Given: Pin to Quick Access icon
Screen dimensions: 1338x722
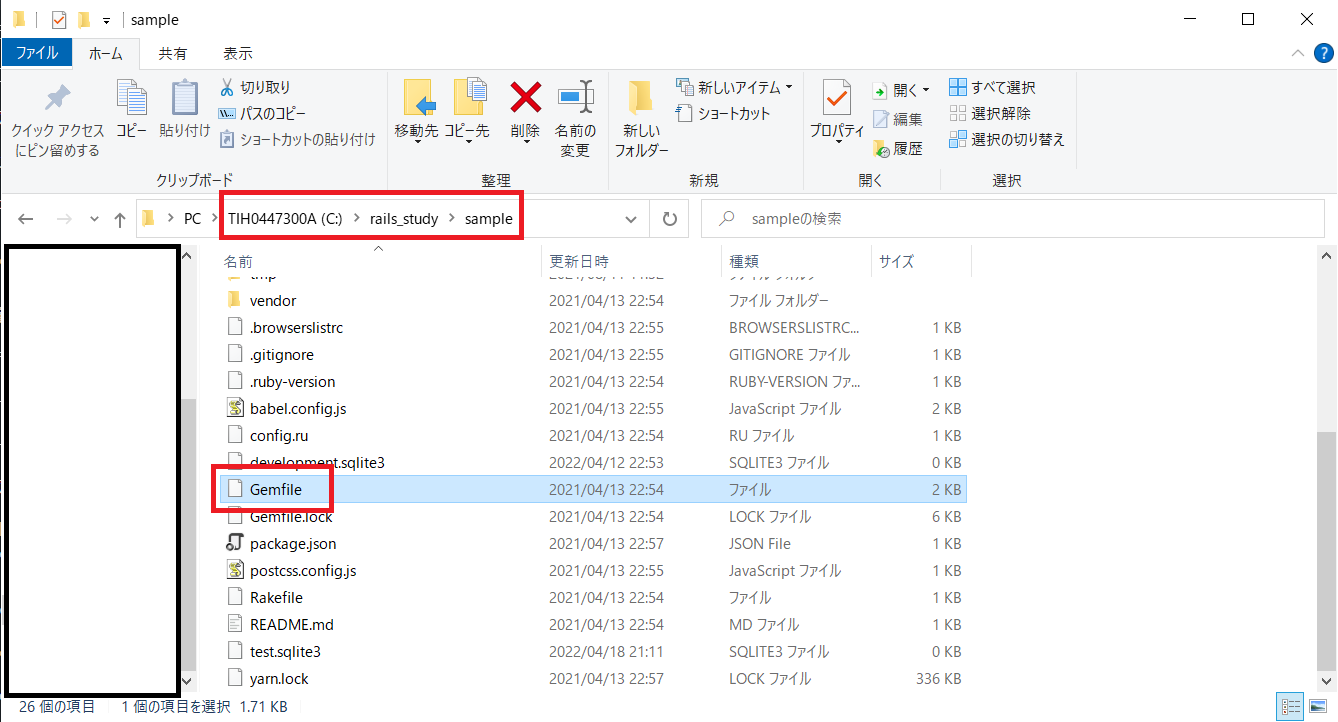Looking at the screenshot, I should (x=57, y=100).
